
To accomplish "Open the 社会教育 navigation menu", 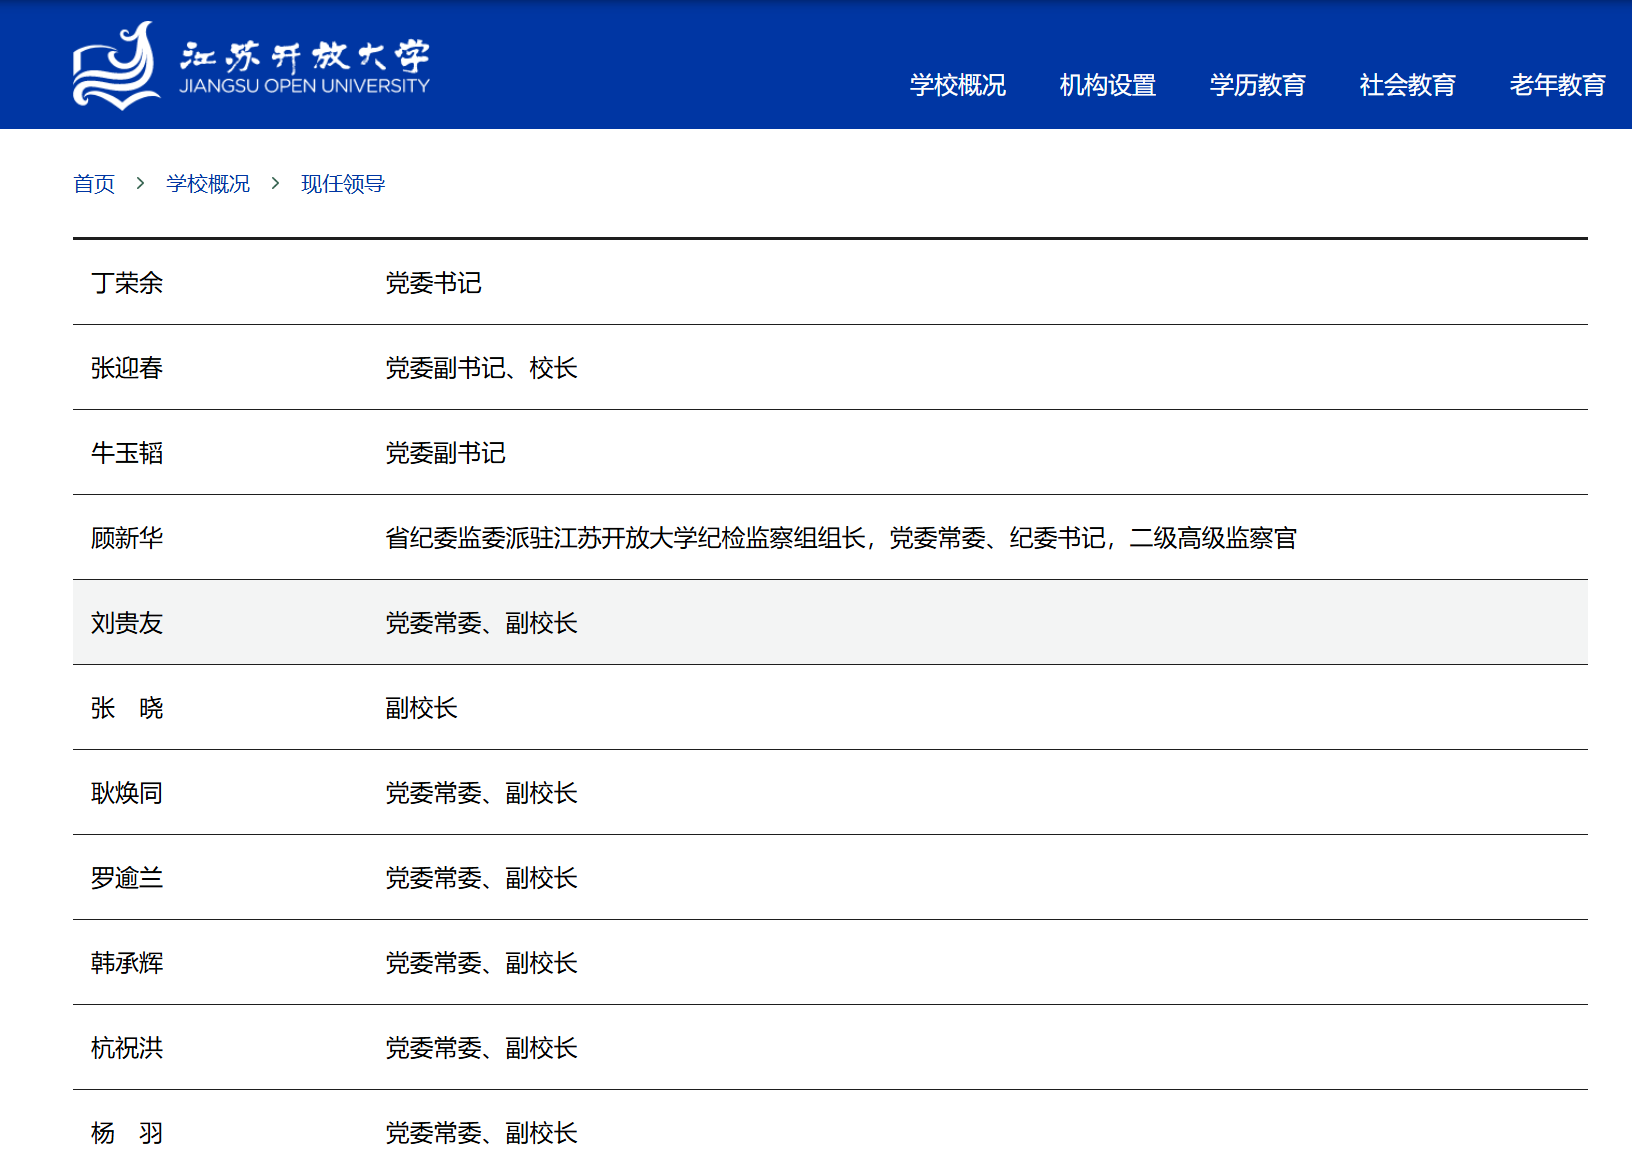I will 1407,85.
